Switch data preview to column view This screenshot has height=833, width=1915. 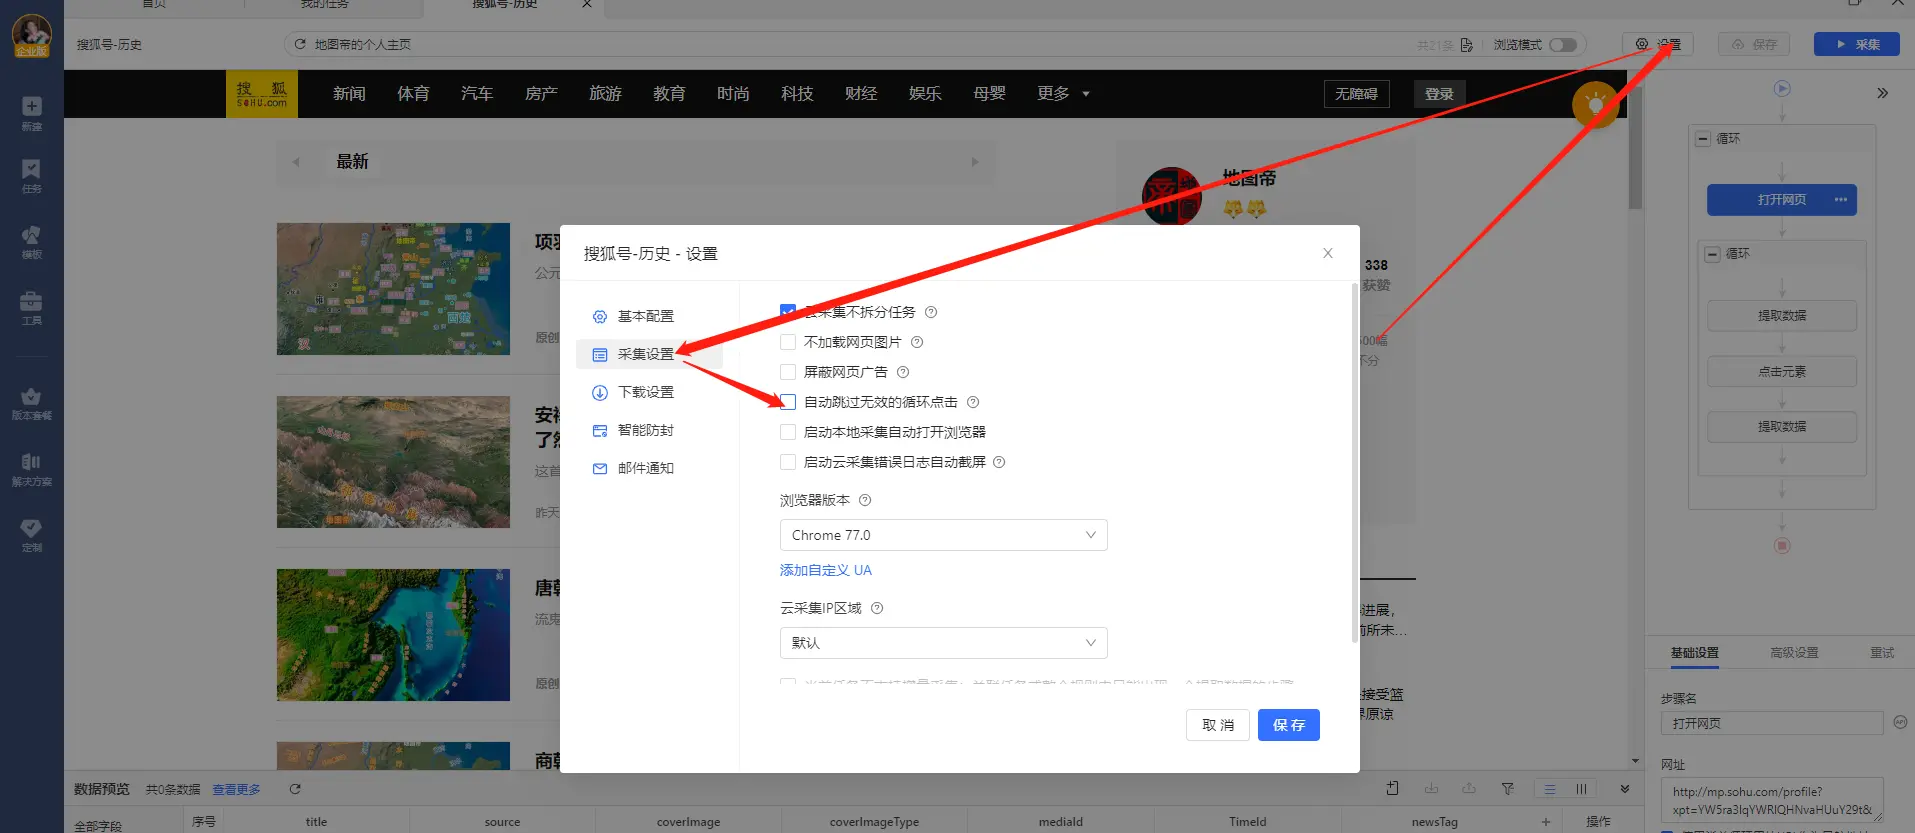[x=1581, y=789]
